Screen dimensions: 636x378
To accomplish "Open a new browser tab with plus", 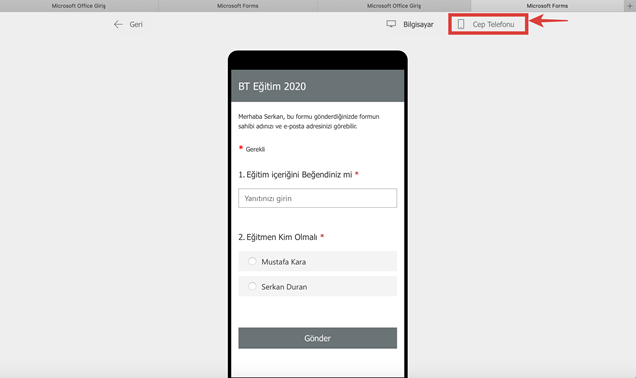I will (630, 6).
